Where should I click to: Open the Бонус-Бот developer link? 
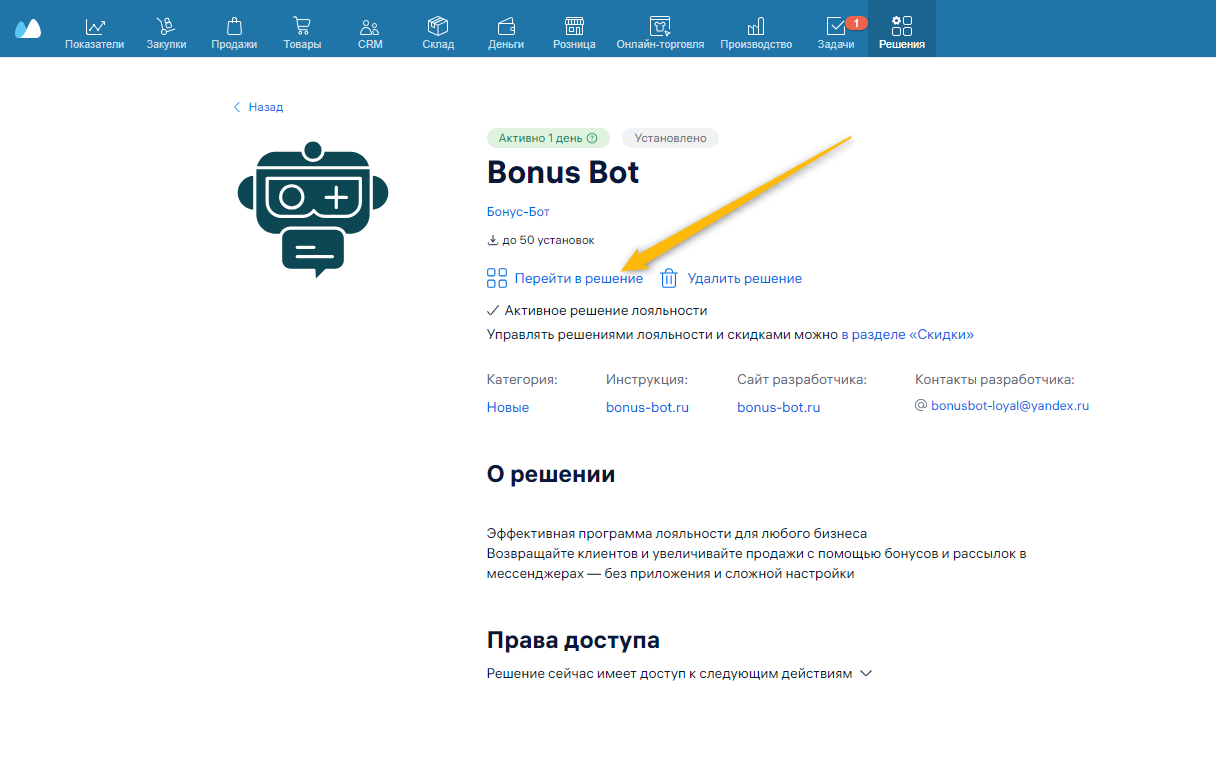click(x=518, y=212)
